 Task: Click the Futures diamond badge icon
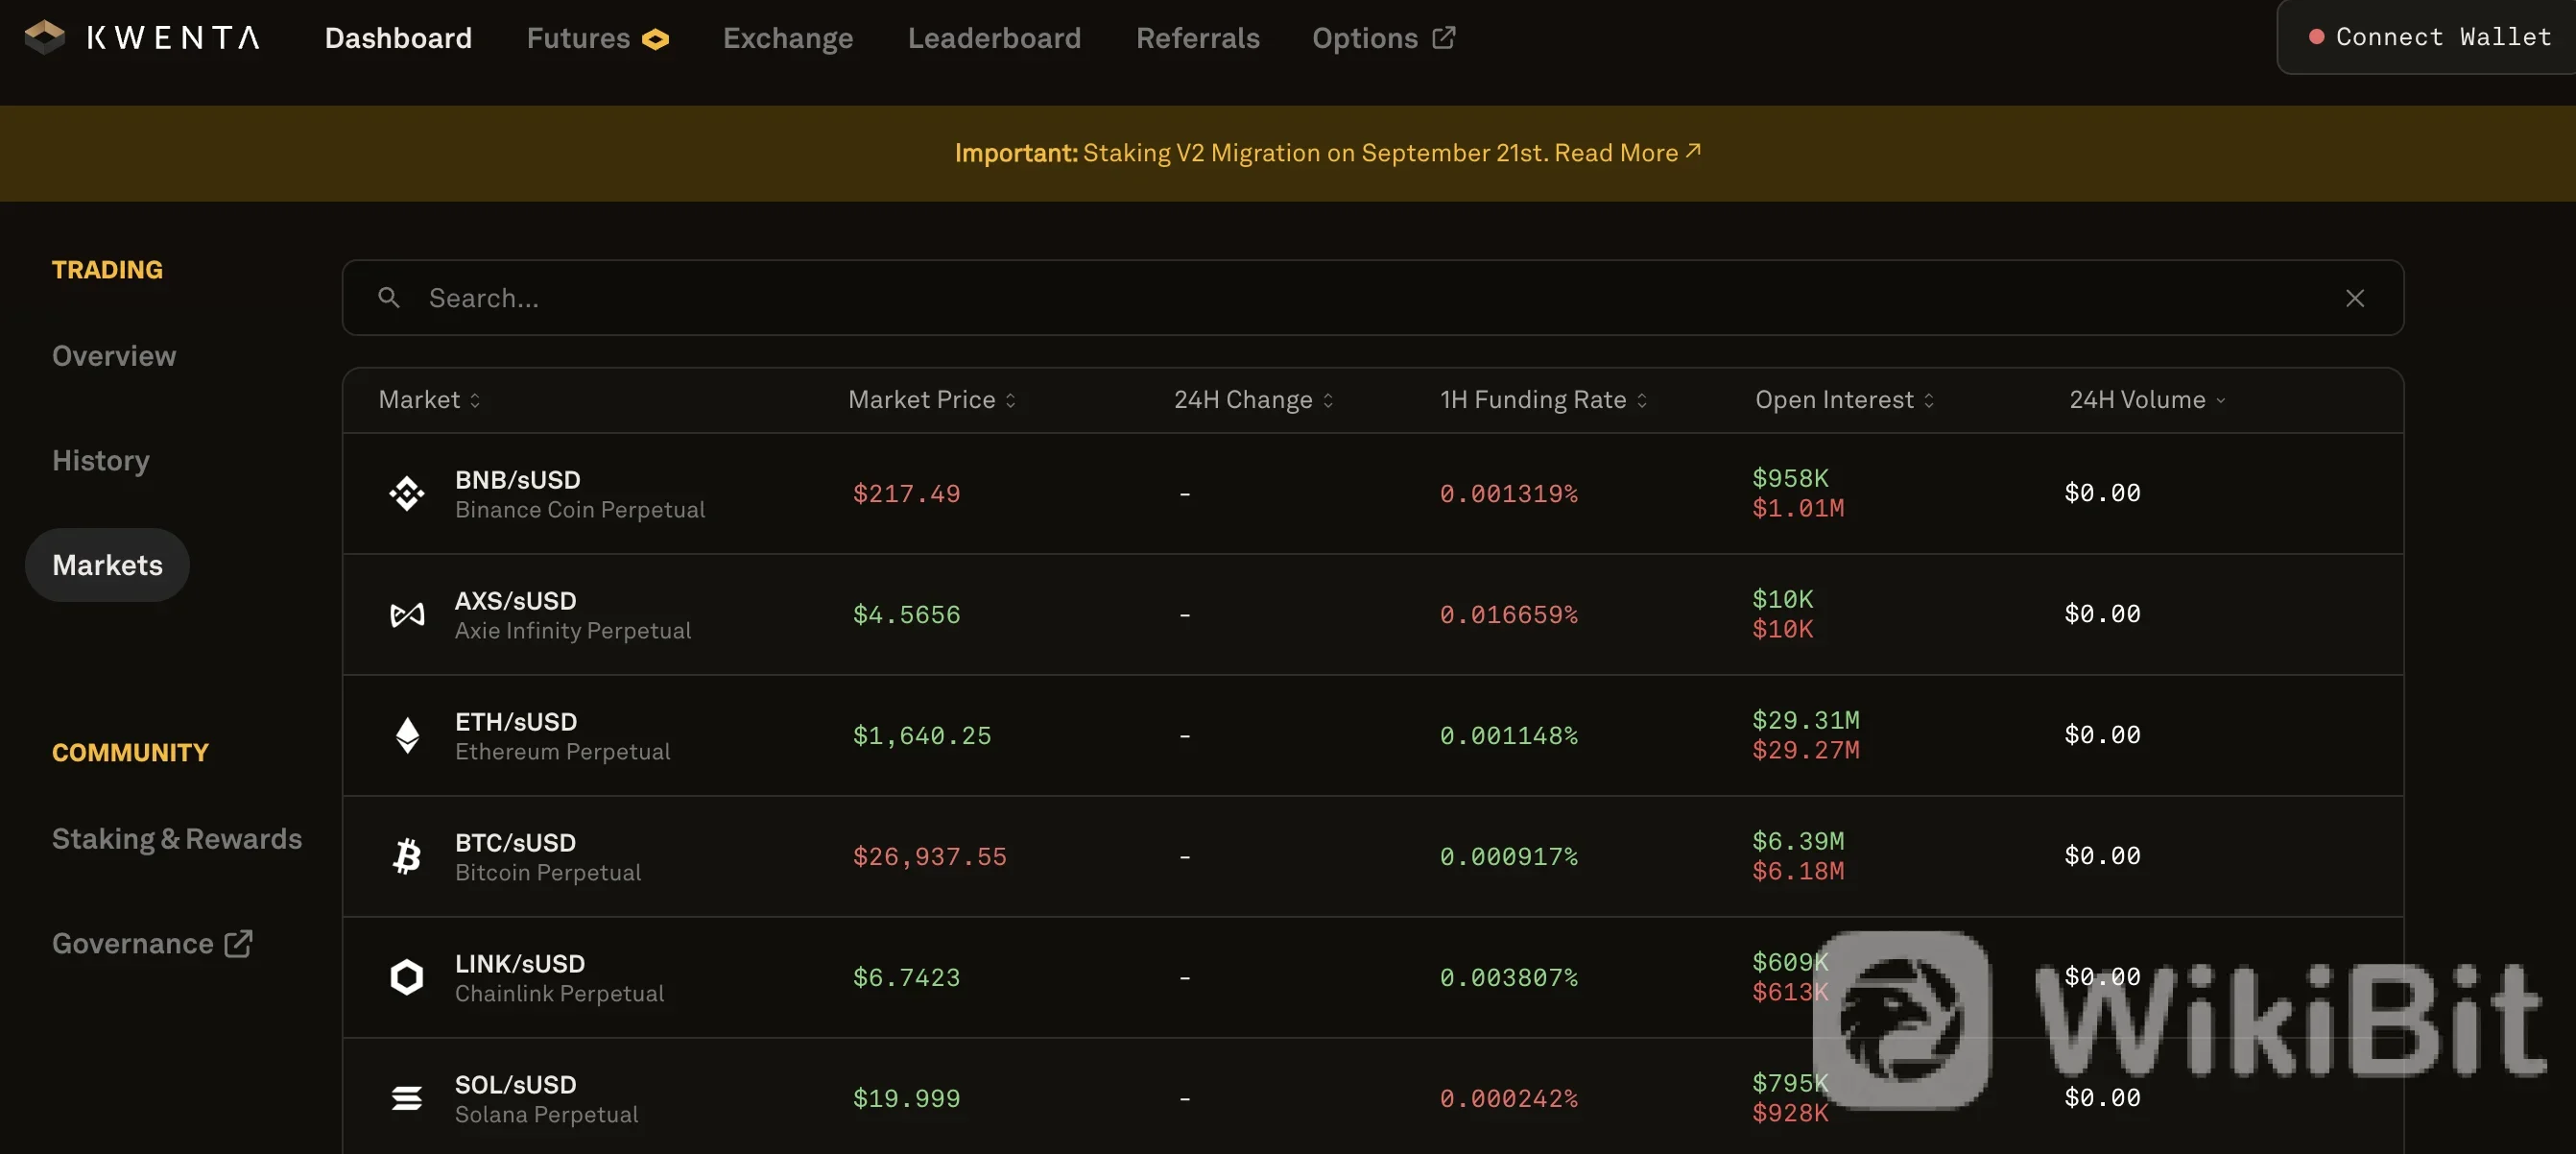[655, 39]
